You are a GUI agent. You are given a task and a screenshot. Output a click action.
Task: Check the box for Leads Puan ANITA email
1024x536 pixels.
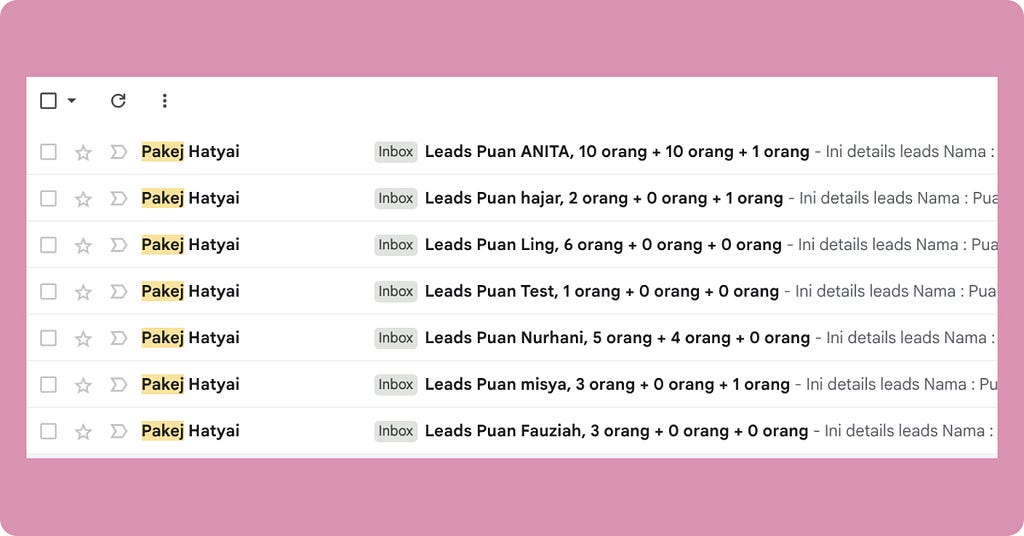pos(48,152)
